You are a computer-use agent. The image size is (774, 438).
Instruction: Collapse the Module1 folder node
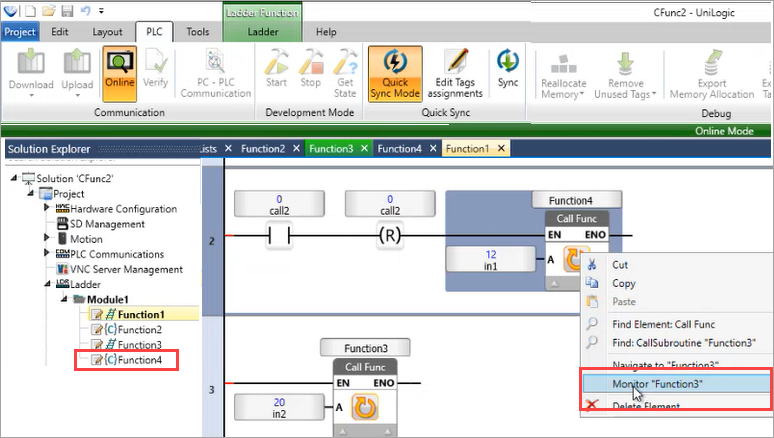coord(62,299)
